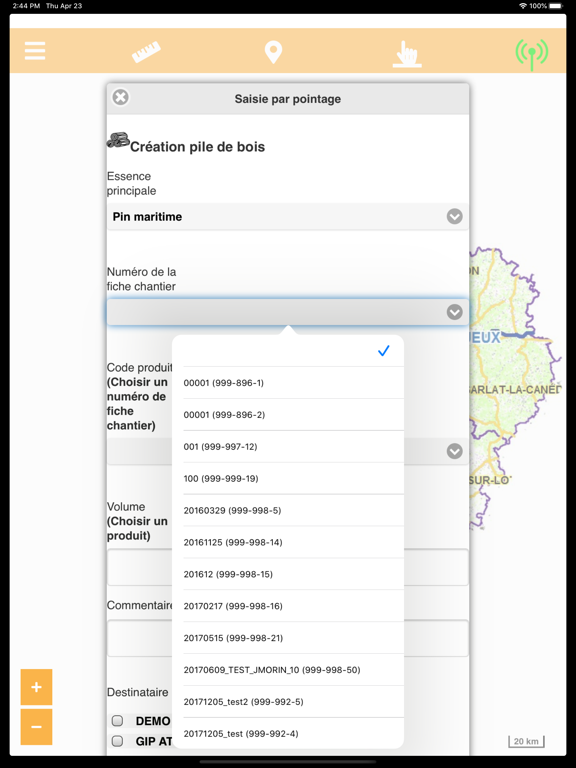The image size is (576, 768).
Task: Open the Code produit dropdown arrow
Action: (x=455, y=451)
